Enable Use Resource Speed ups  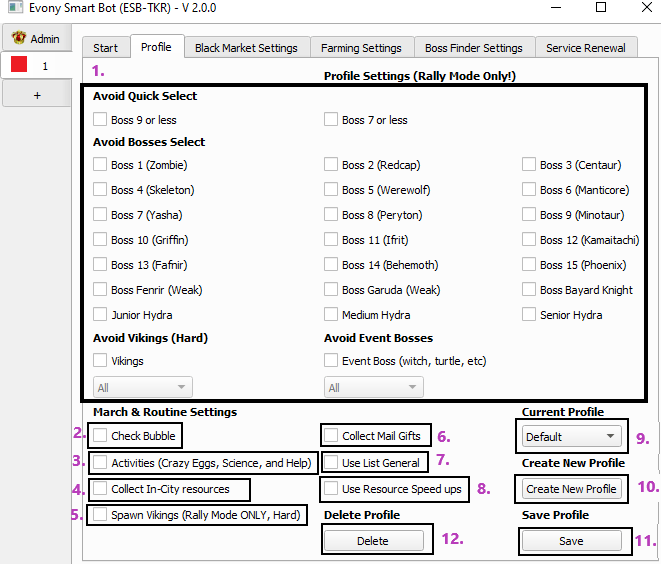[332, 489]
